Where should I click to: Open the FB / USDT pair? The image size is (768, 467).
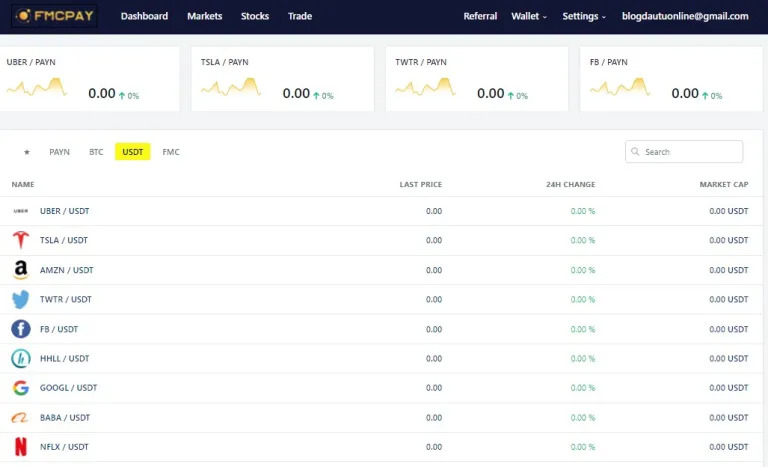click(59, 329)
